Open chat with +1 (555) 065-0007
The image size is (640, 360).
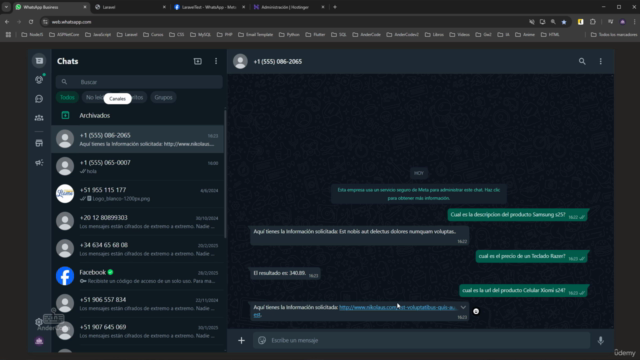click(x=138, y=167)
